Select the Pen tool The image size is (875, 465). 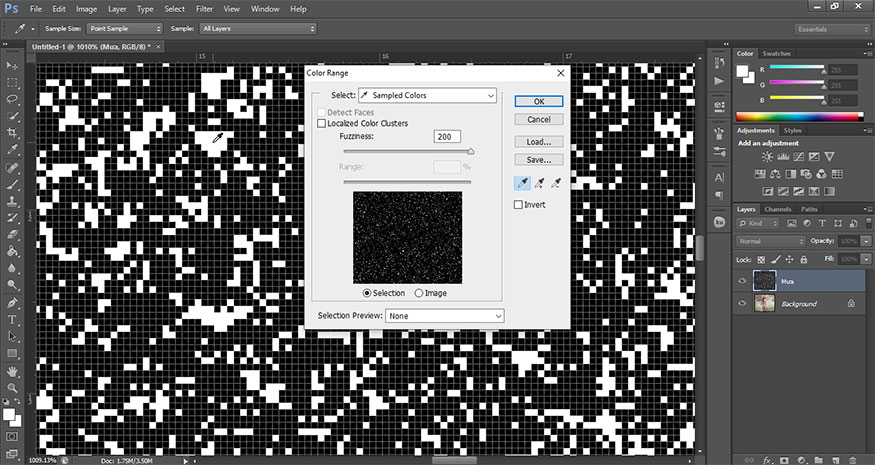[x=12, y=303]
